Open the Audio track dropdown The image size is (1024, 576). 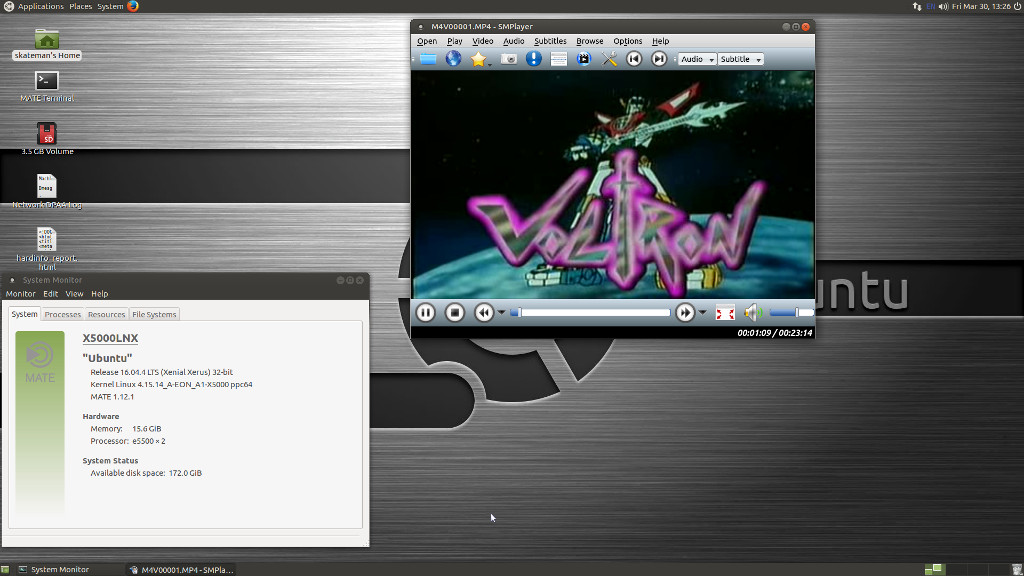[697, 59]
